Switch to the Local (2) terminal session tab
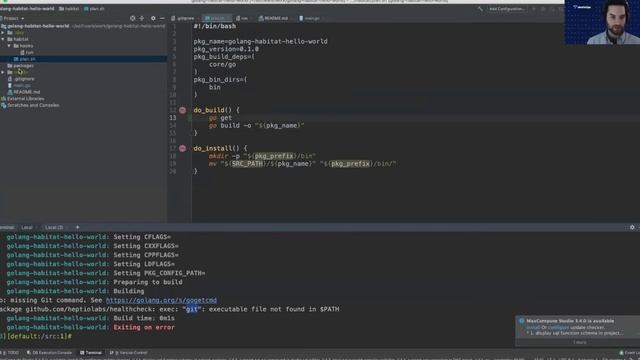Screen dimensions: 640x360 click(x=54, y=227)
